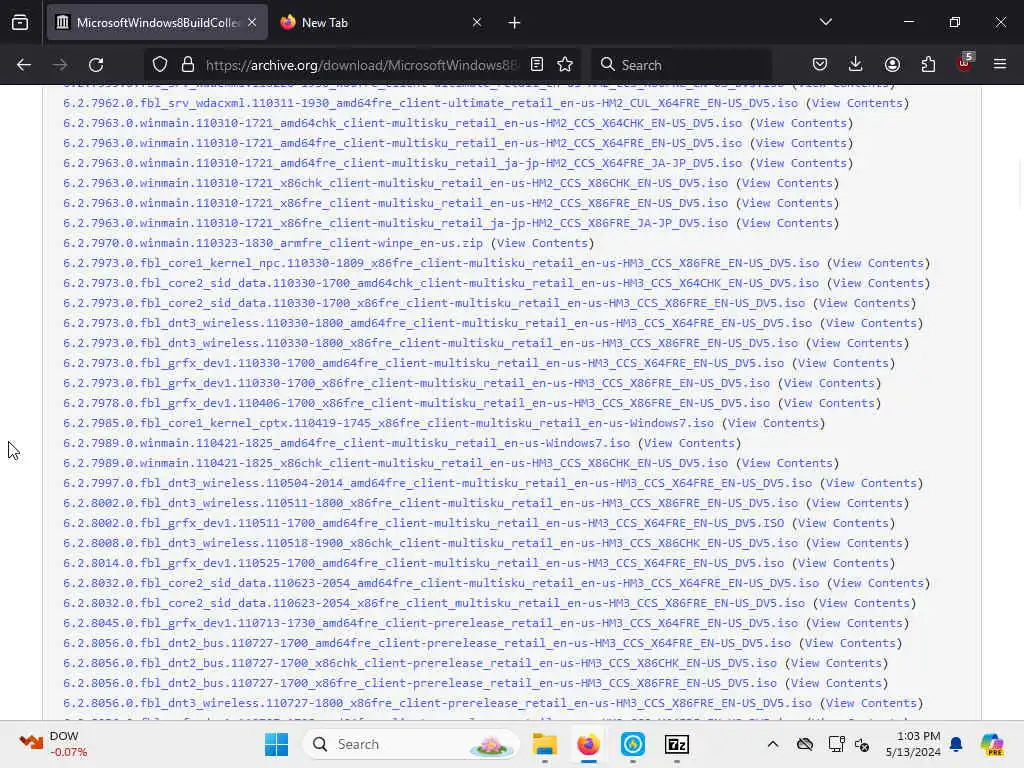Open the downloads panel
The image size is (1024, 768).
[856, 65]
